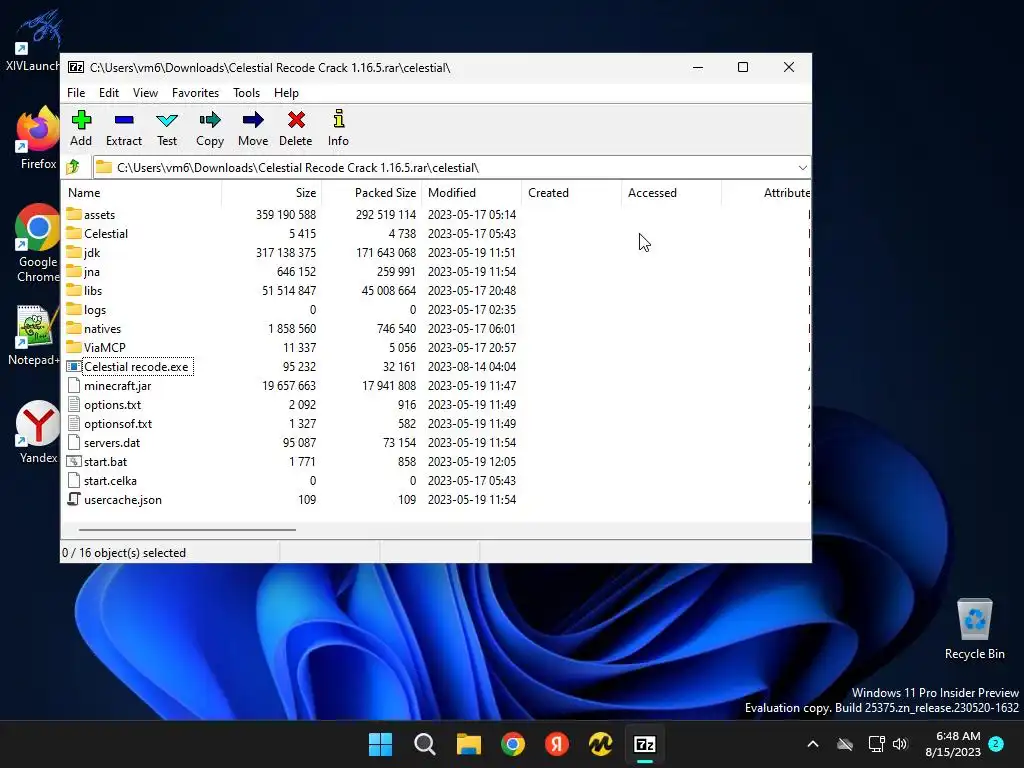Viewport: 1024px width, 768px height.
Task: Open File Explorer from taskbar
Action: point(469,744)
